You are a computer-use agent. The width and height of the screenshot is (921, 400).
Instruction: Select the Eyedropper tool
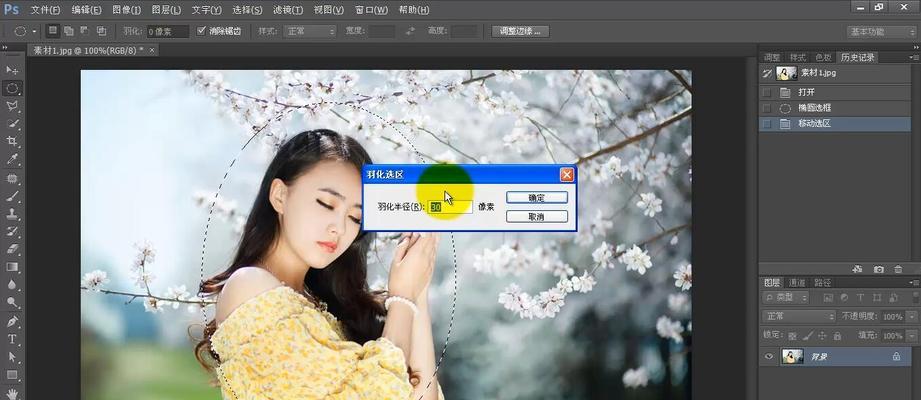(12, 159)
